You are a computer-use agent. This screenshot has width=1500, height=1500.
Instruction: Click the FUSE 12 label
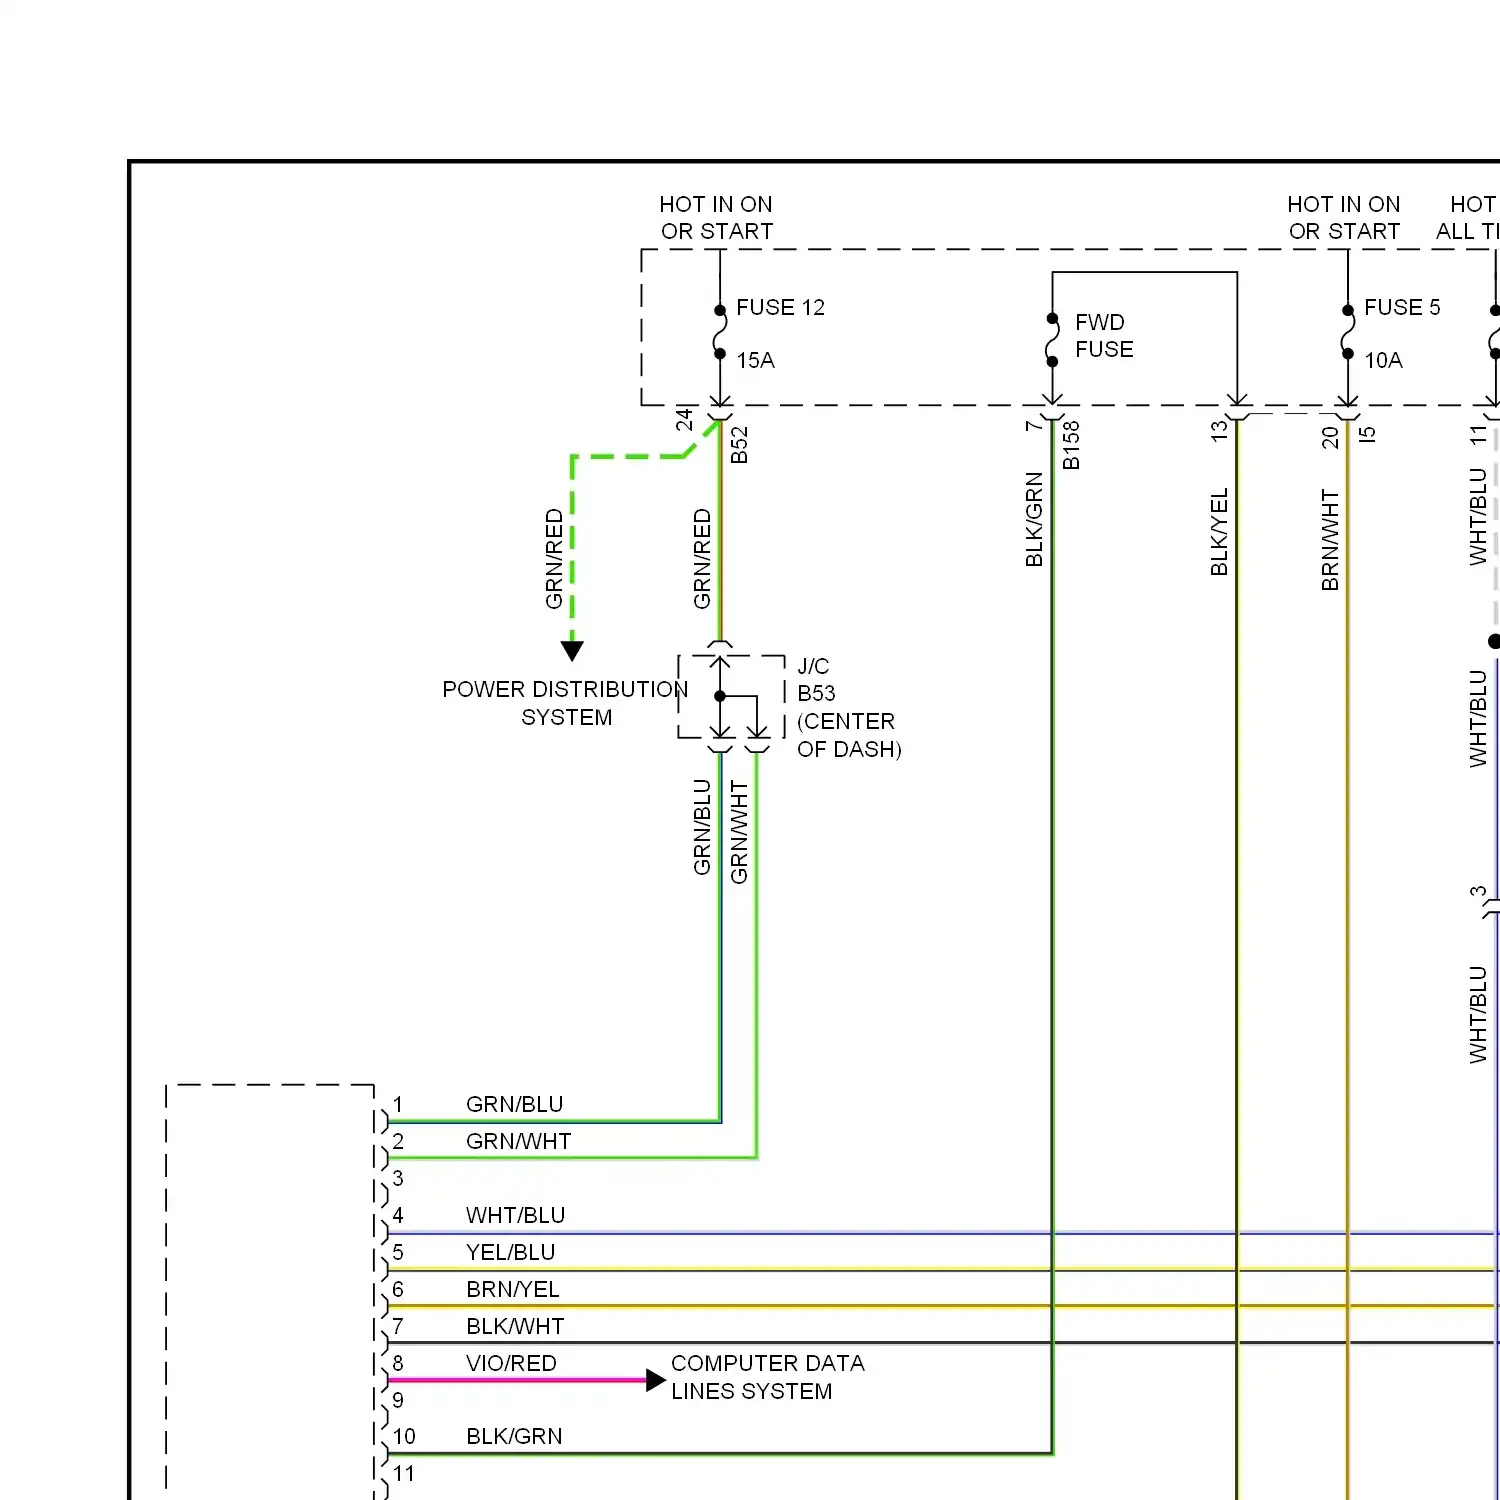780,308
